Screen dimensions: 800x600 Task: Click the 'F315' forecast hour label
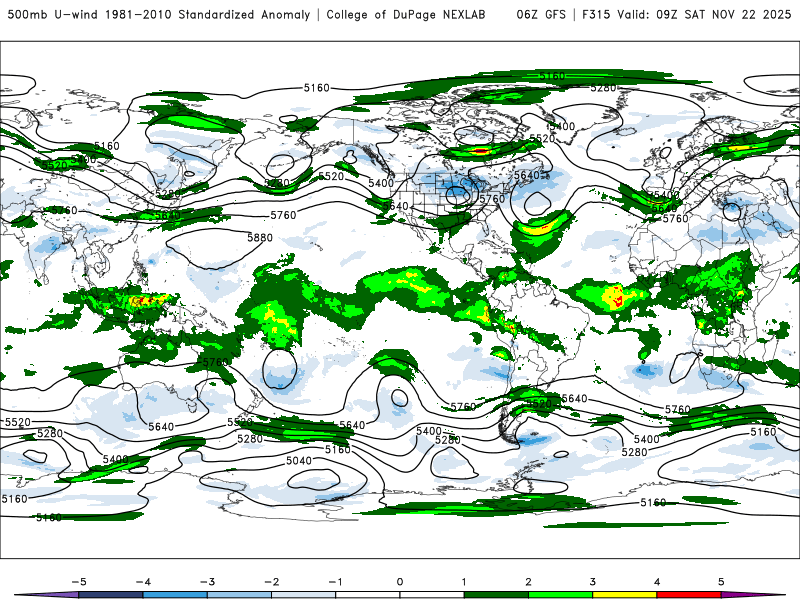coord(596,14)
